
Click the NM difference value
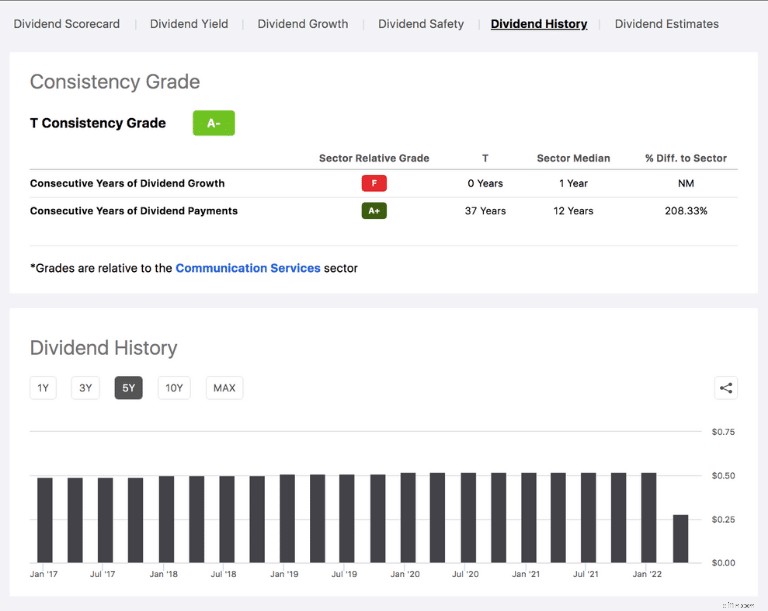686,183
